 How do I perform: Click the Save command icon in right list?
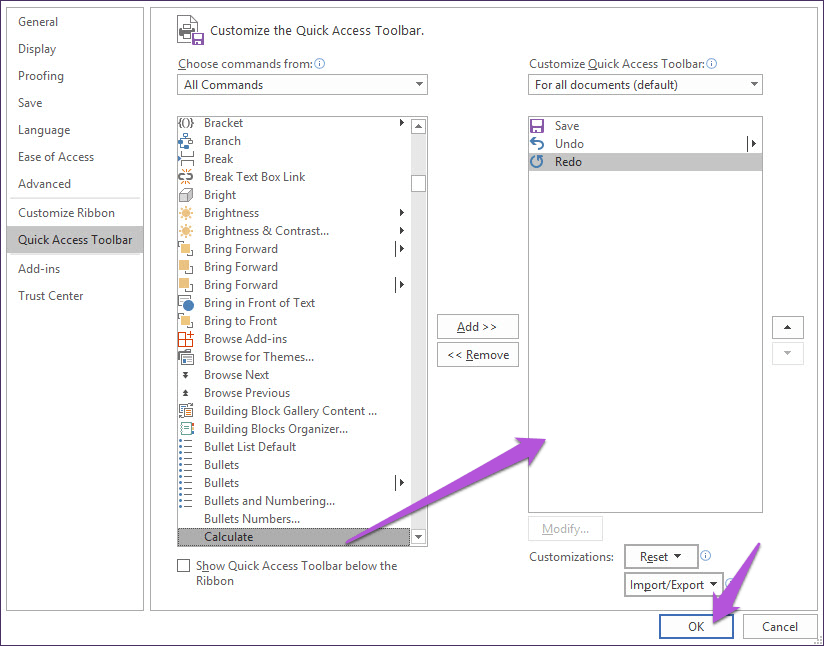[537, 126]
